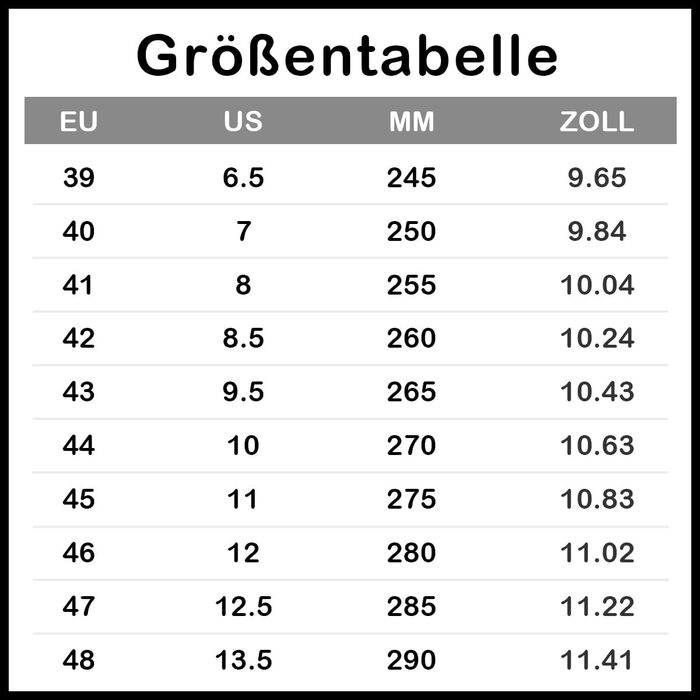Click the 9.84 ZOLL value
Image resolution: width=700 pixels, height=700 pixels.
tap(596, 232)
